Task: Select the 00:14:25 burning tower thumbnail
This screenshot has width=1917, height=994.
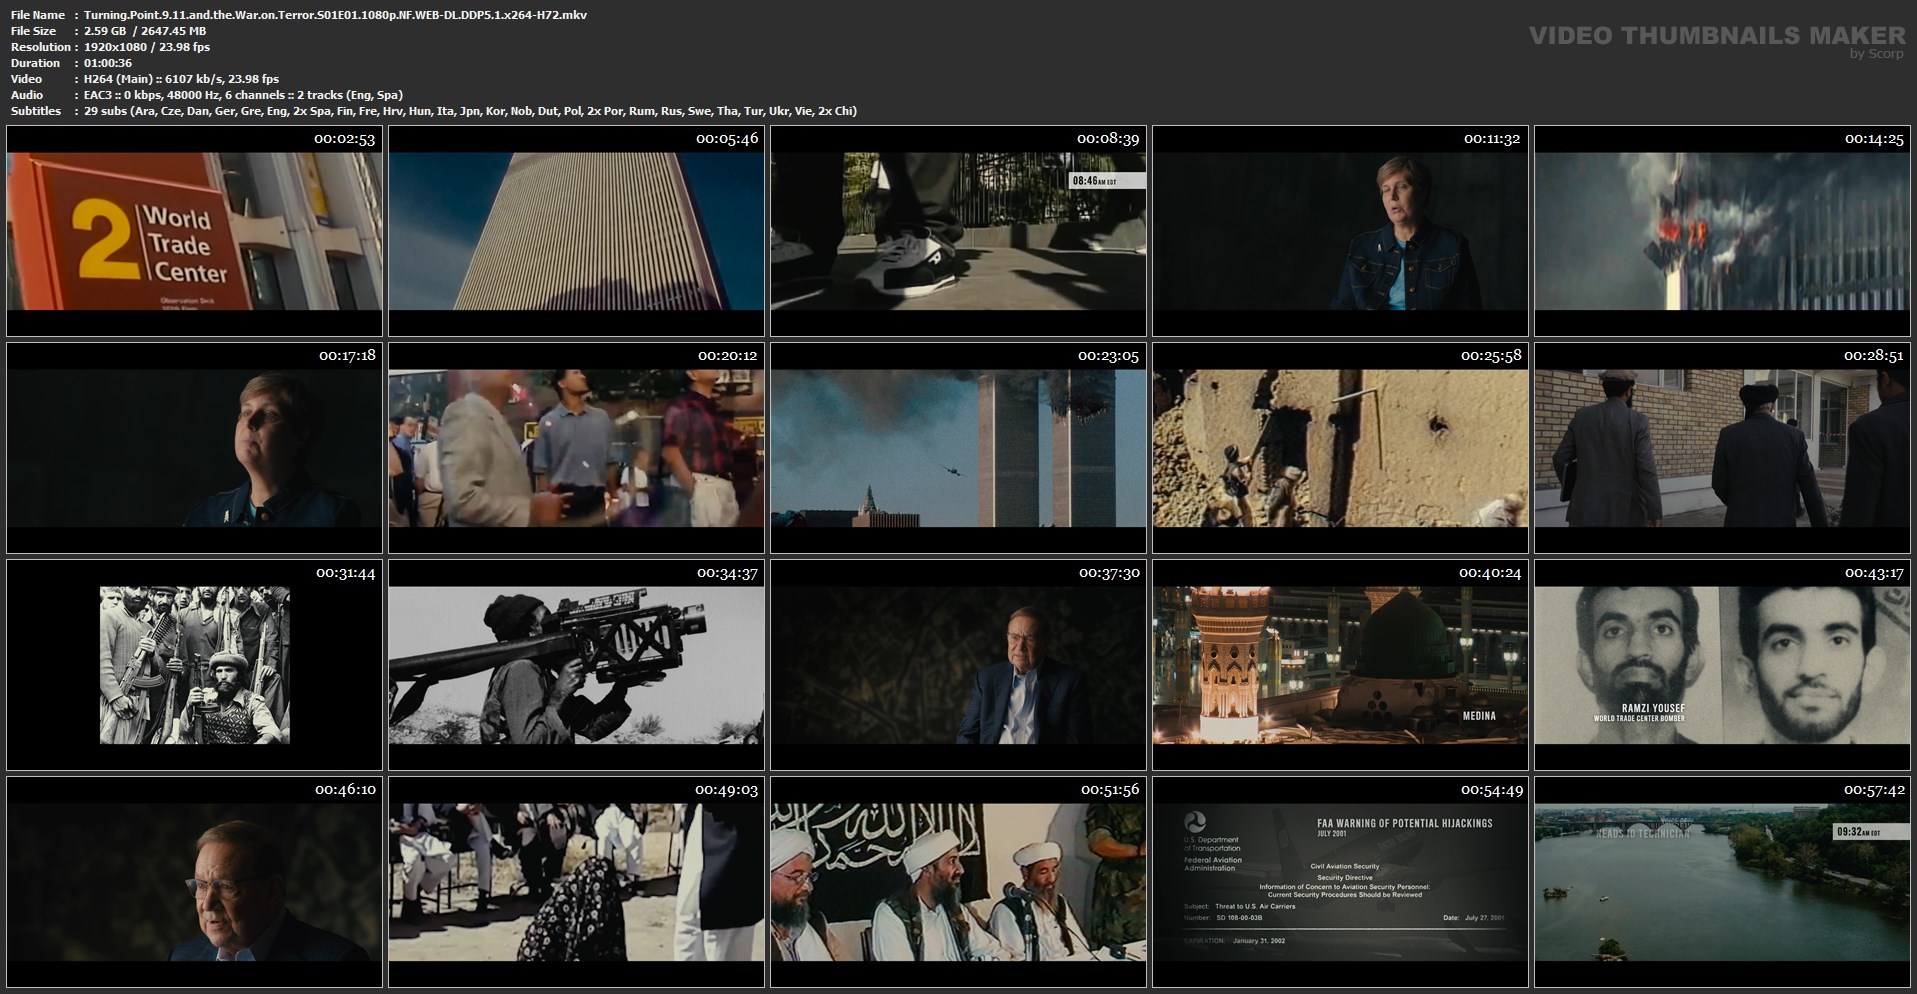Action: pyautogui.click(x=1722, y=231)
